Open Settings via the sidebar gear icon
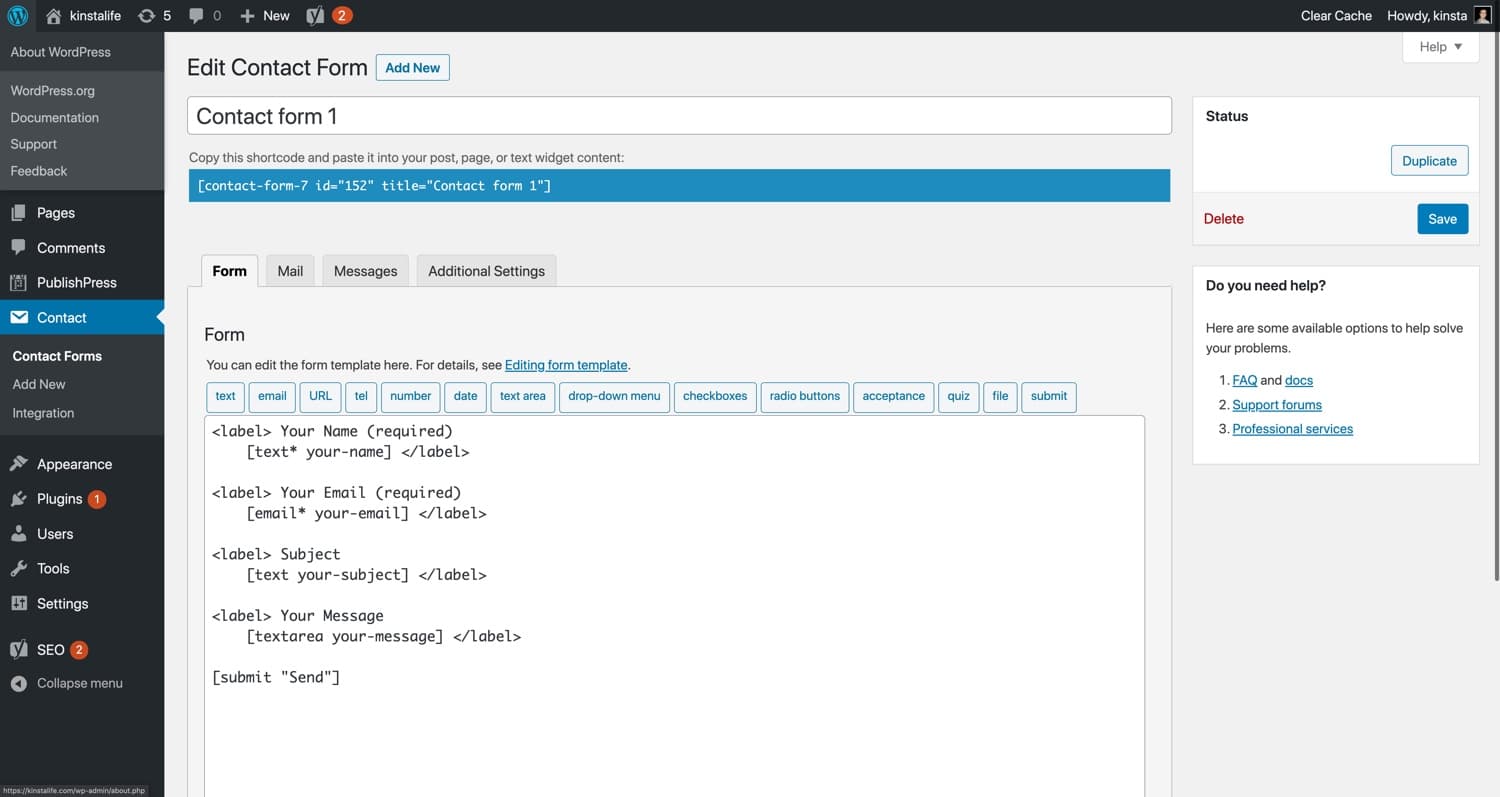1500x797 pixels. [x=20, y=603]
